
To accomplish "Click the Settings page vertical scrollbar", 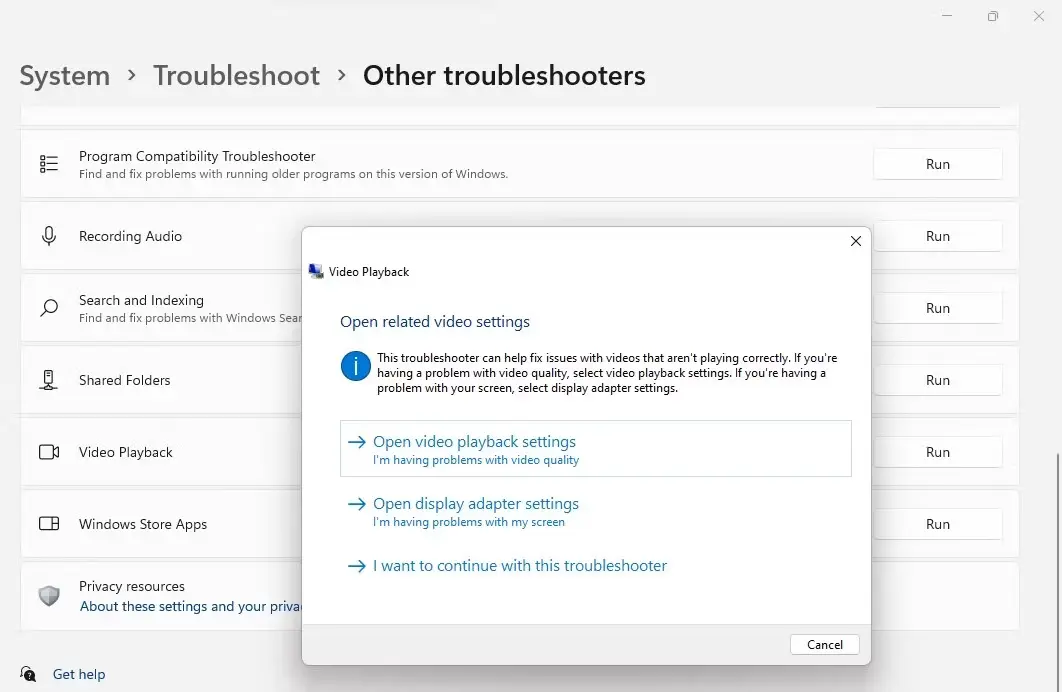I will 1057,572.
